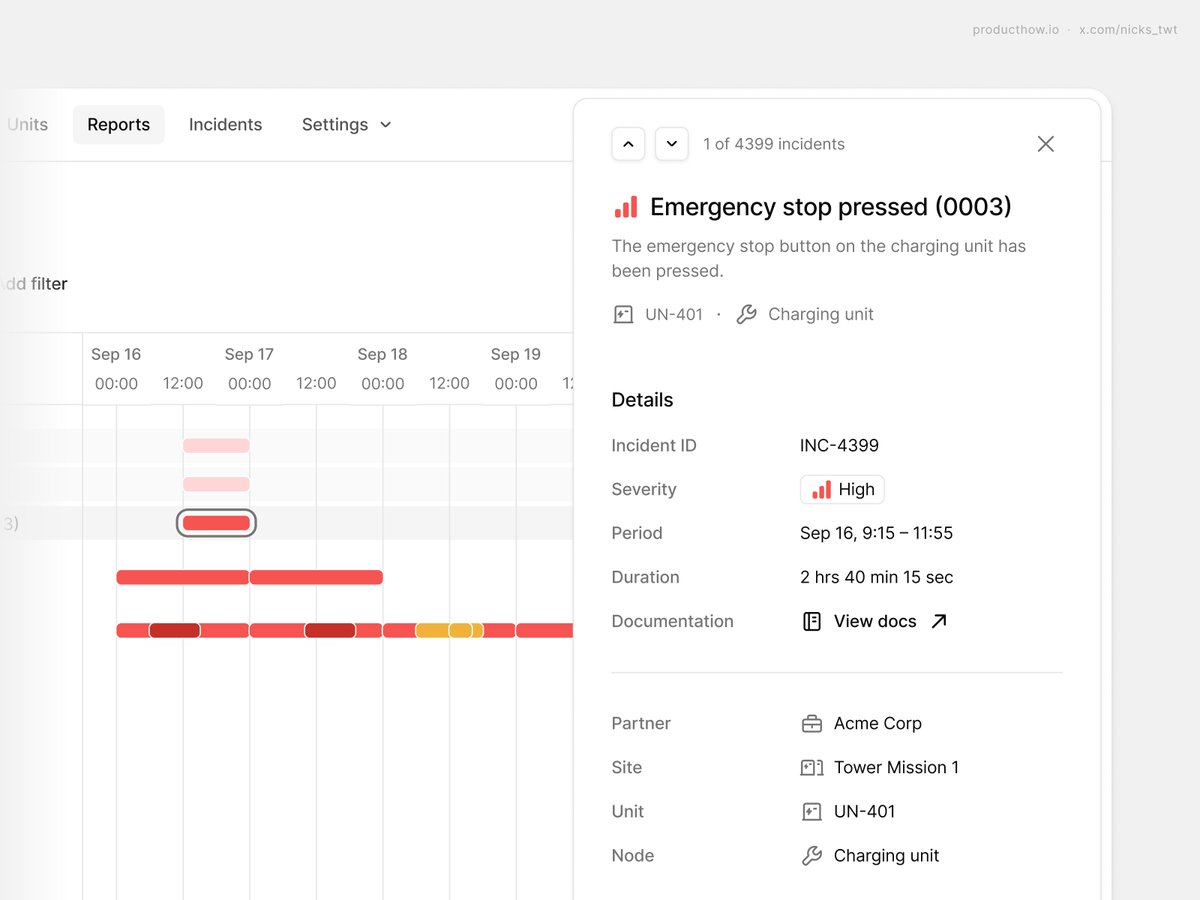This screenshot has width=1200, height=900.
Task: Click the UN-401 unit icon under description
Action: 623,315
